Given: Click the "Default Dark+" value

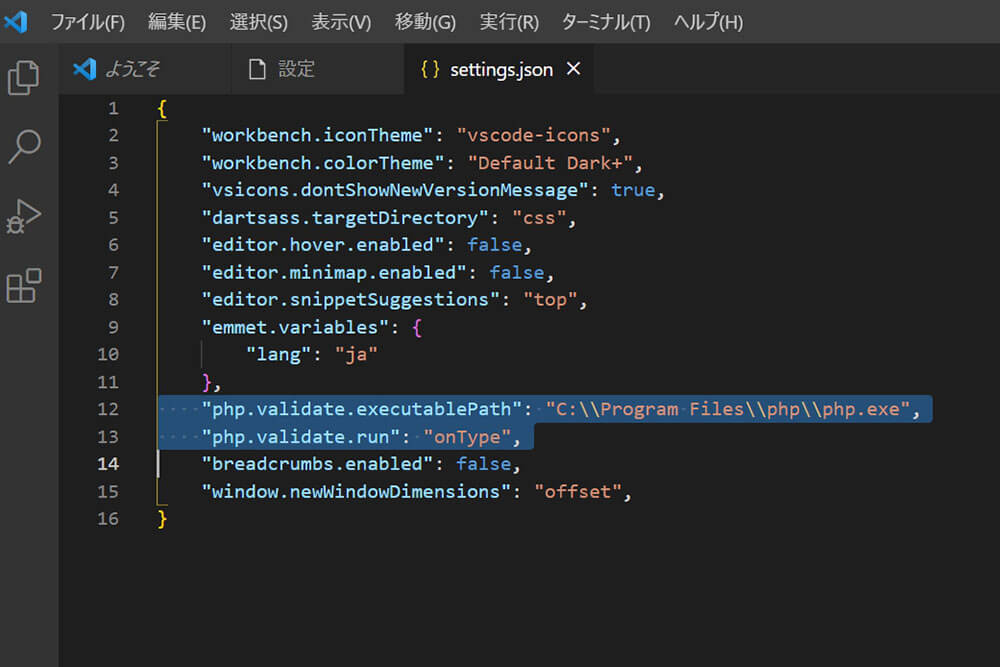Looking at the screenshot, I should click(x=550, y=163).
